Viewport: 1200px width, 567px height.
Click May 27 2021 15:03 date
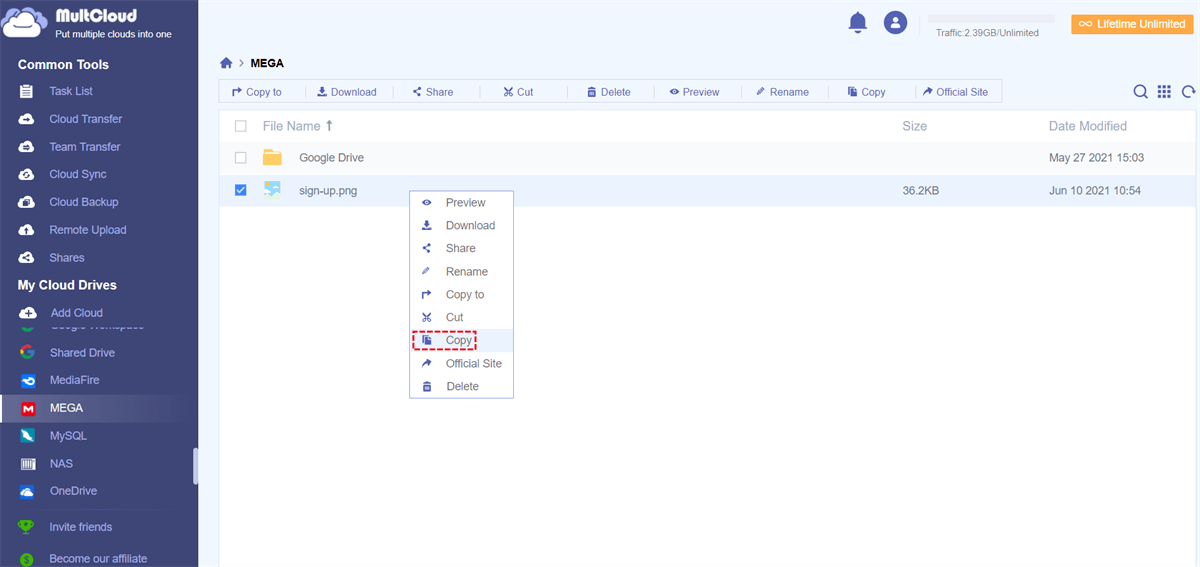click(x=1096, y=158)
